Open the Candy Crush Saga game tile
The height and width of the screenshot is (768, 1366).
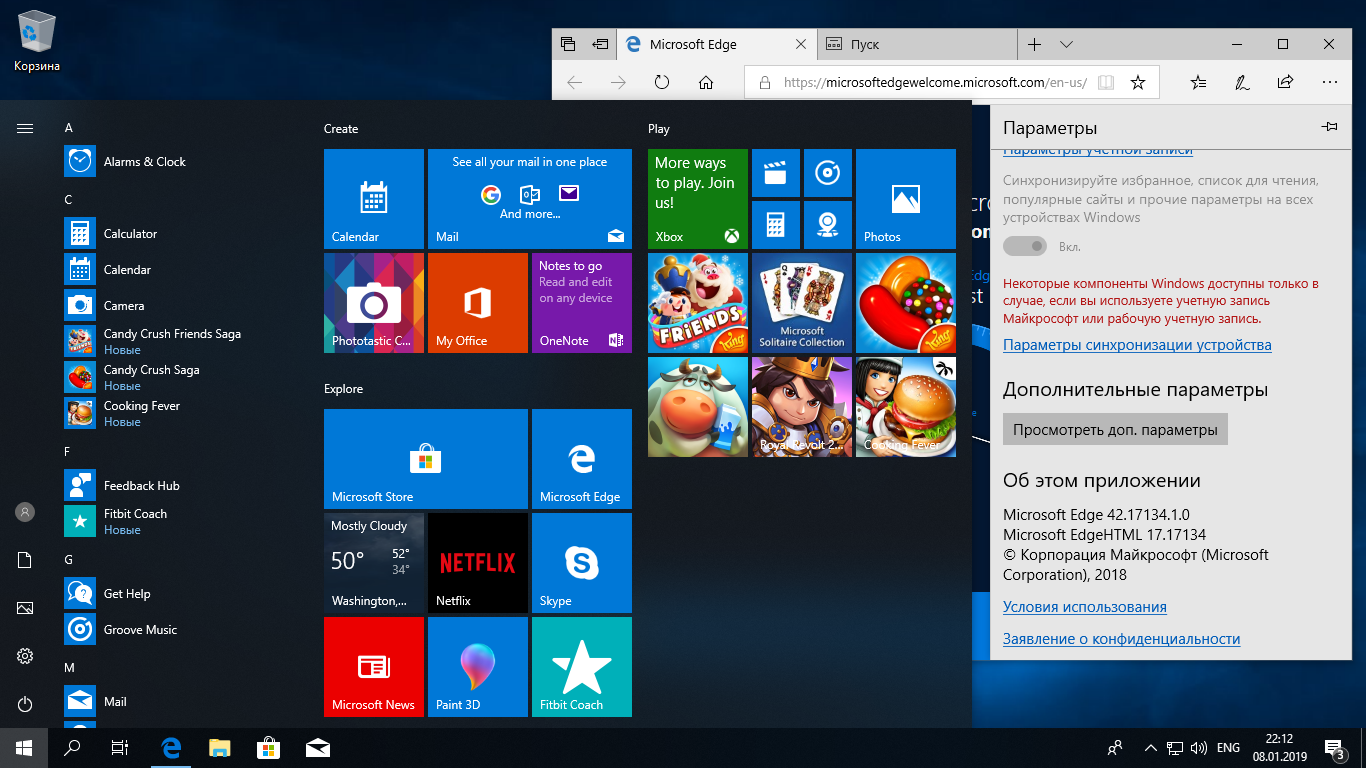906,303
